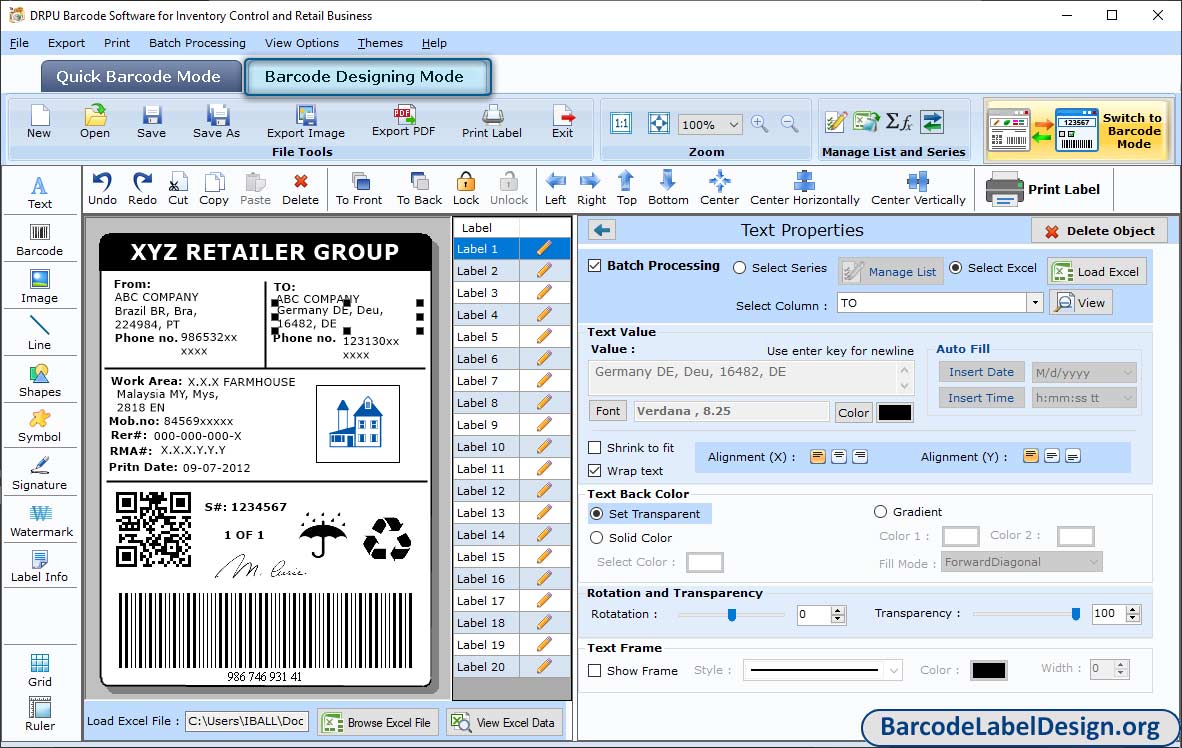Cut the selected object

[x=178, y=189]
